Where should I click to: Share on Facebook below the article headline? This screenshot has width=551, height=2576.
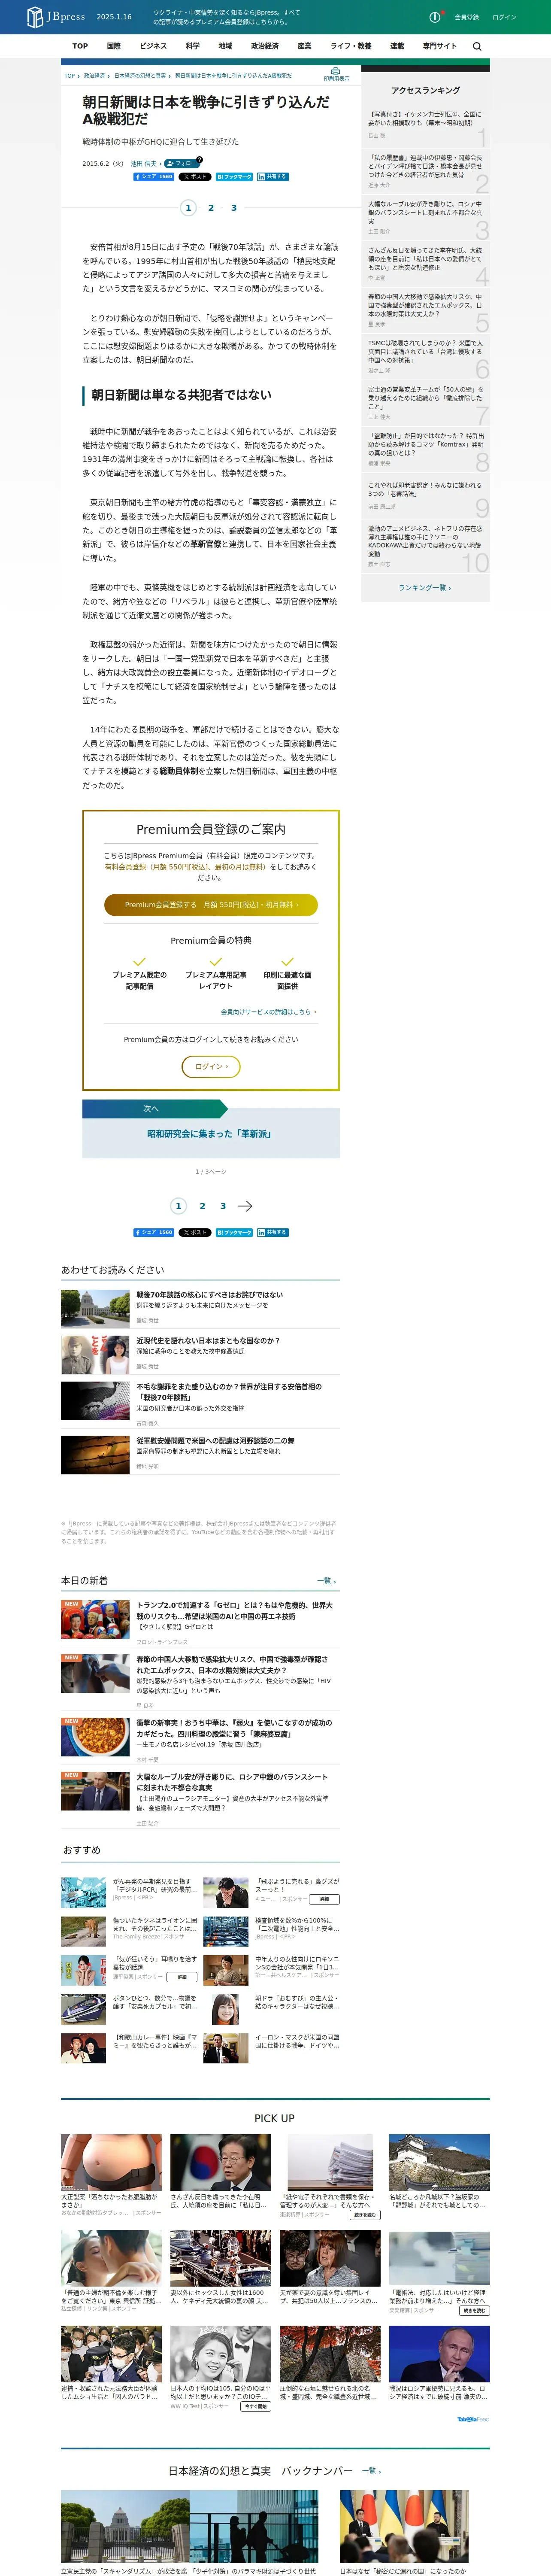point(153,177)
